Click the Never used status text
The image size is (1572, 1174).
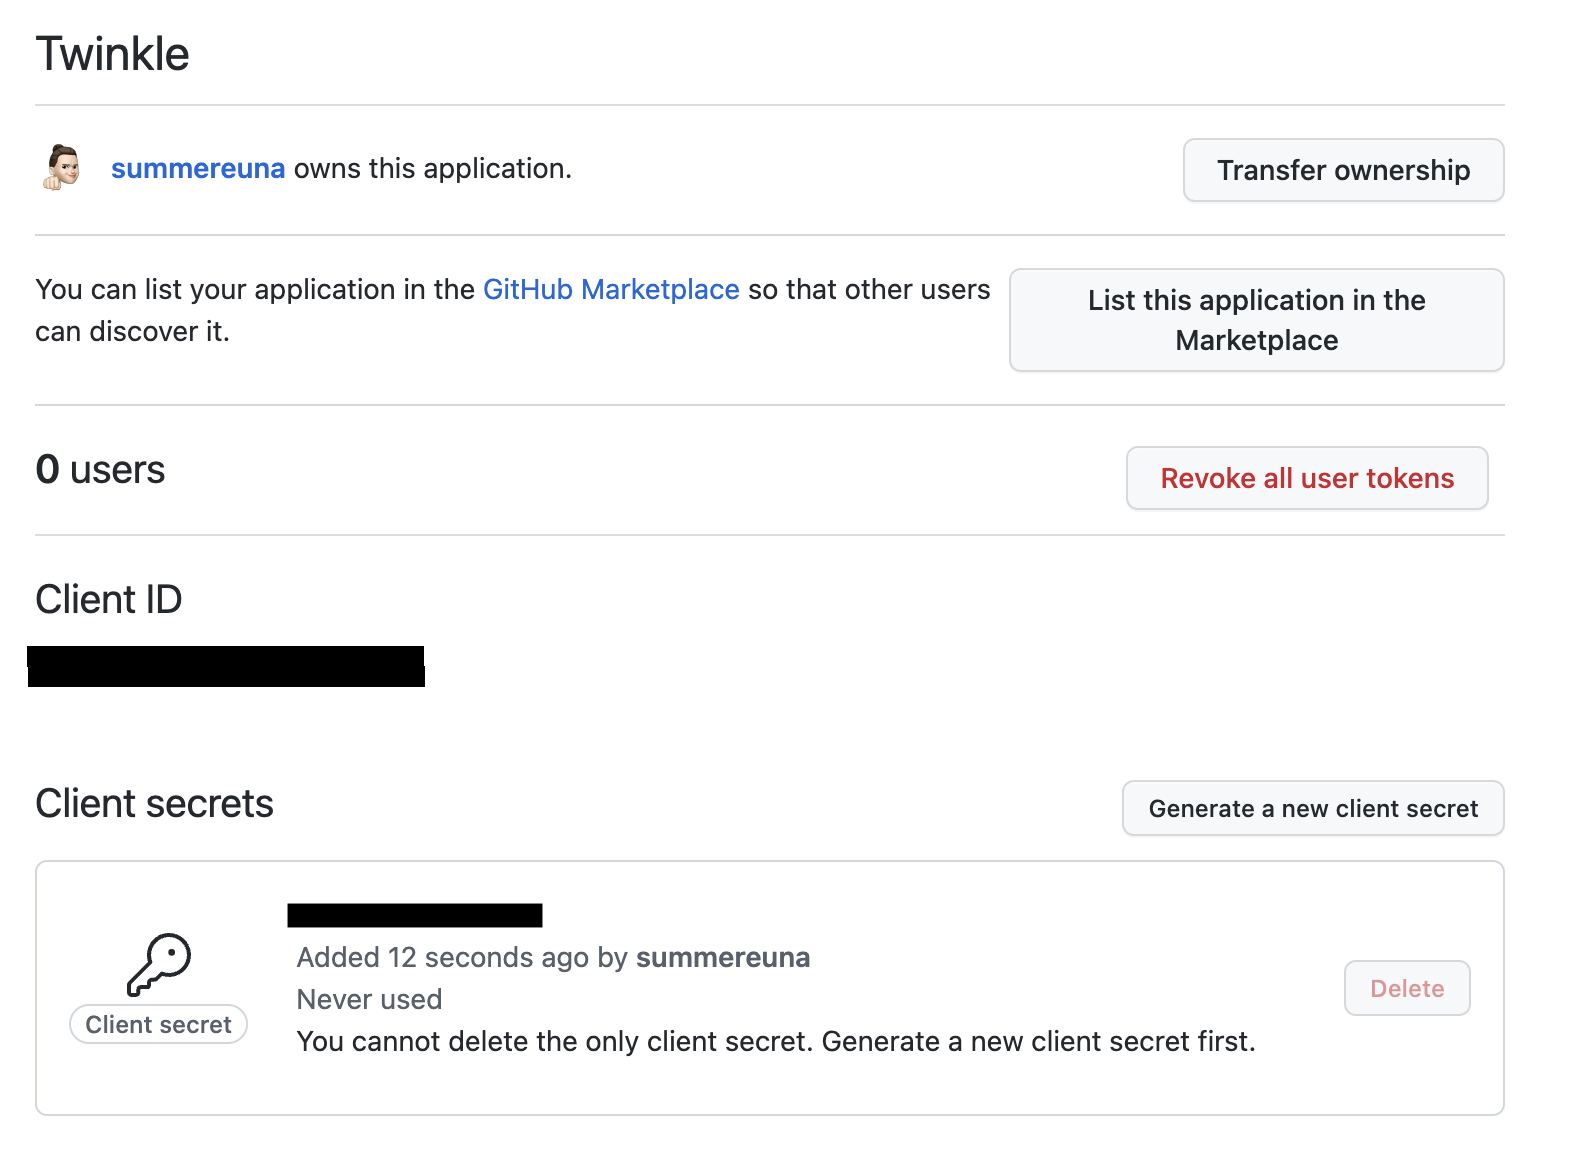click(x=369, y=1000)
